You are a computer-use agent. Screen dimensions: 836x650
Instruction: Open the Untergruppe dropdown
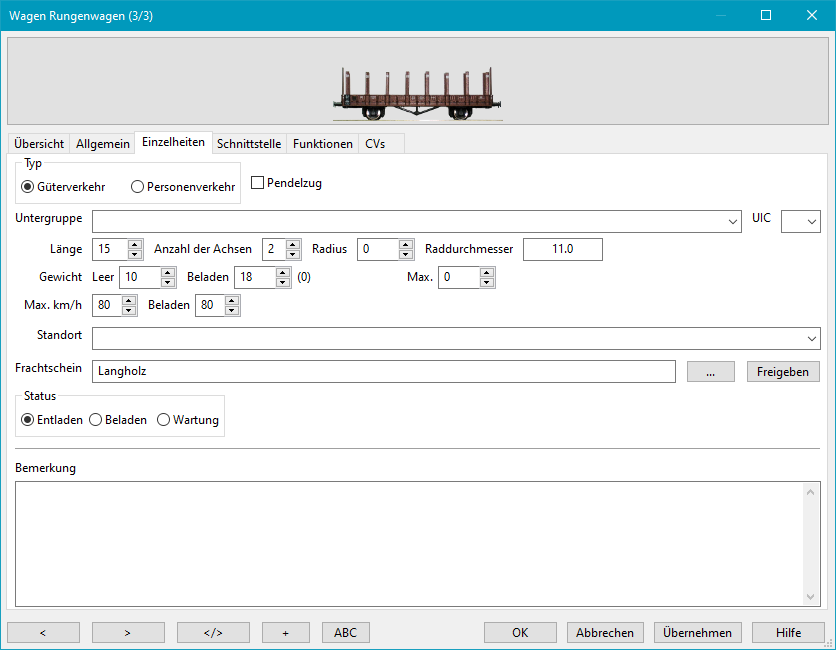coord(733,221)
